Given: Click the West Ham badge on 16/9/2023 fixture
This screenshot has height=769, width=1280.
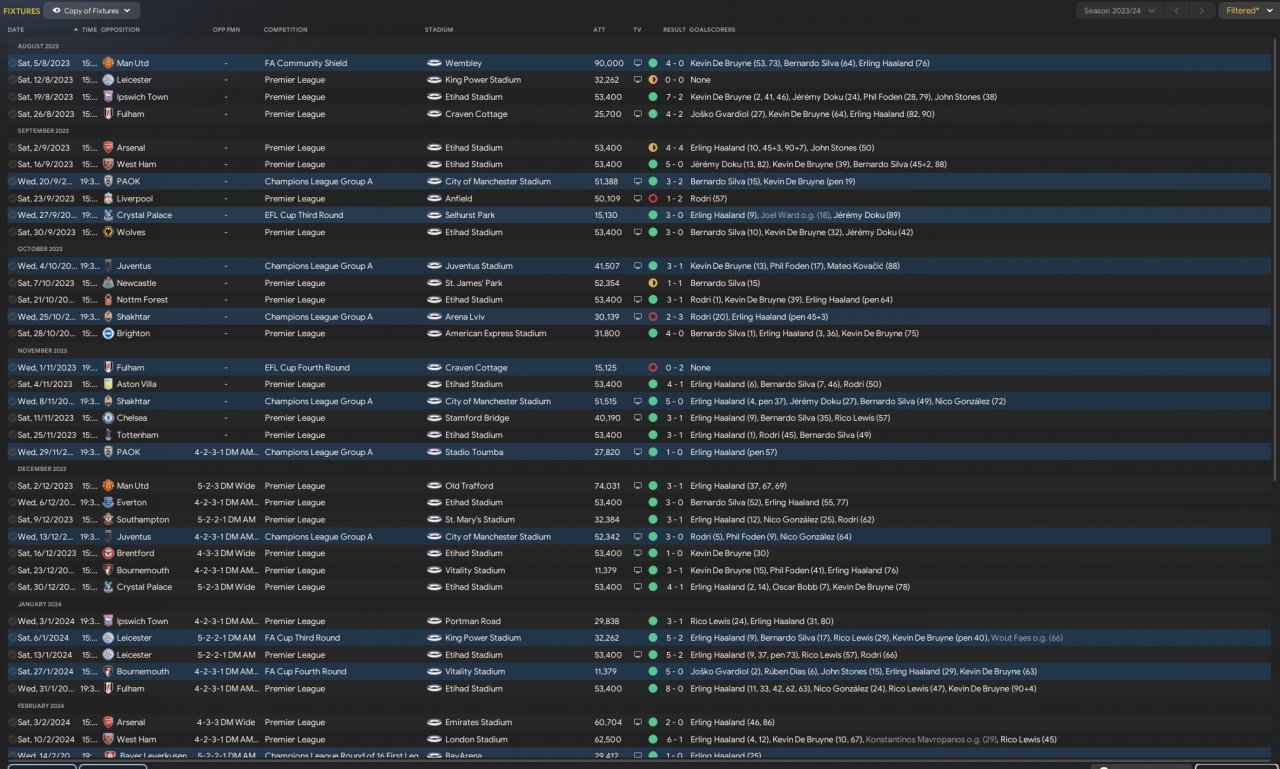Looking at the screenshot, I should coord(108,164).
